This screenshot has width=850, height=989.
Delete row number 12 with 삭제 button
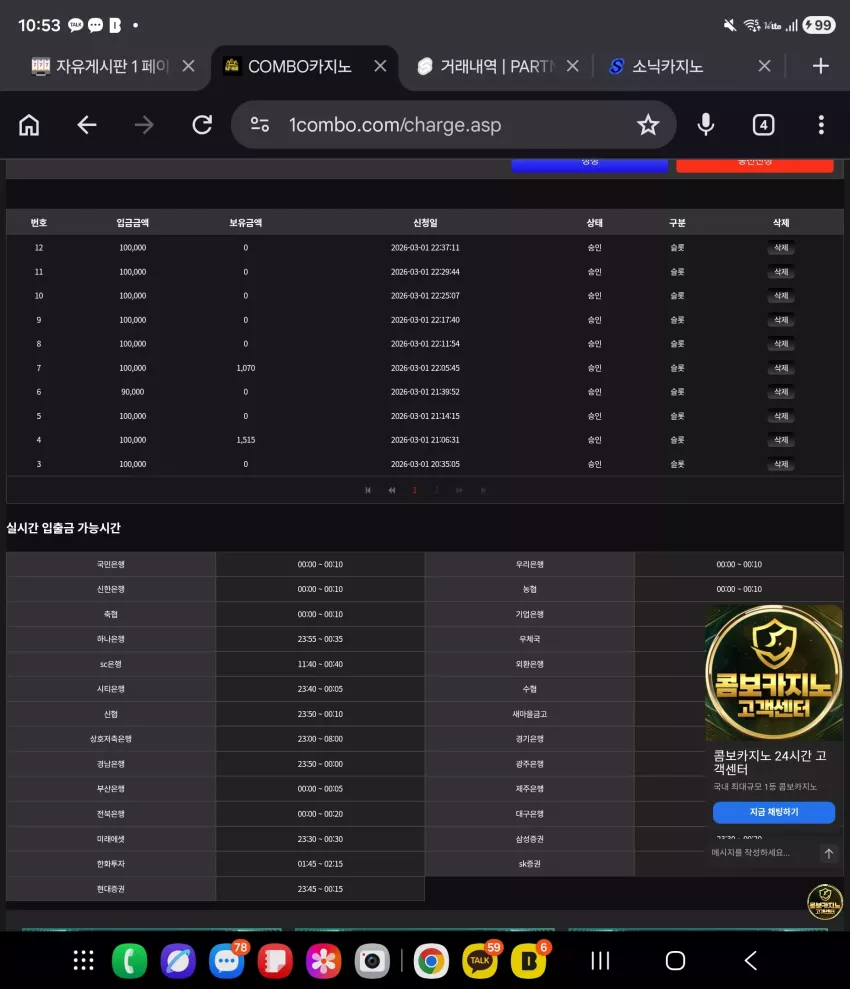click(x=781, y=248)
